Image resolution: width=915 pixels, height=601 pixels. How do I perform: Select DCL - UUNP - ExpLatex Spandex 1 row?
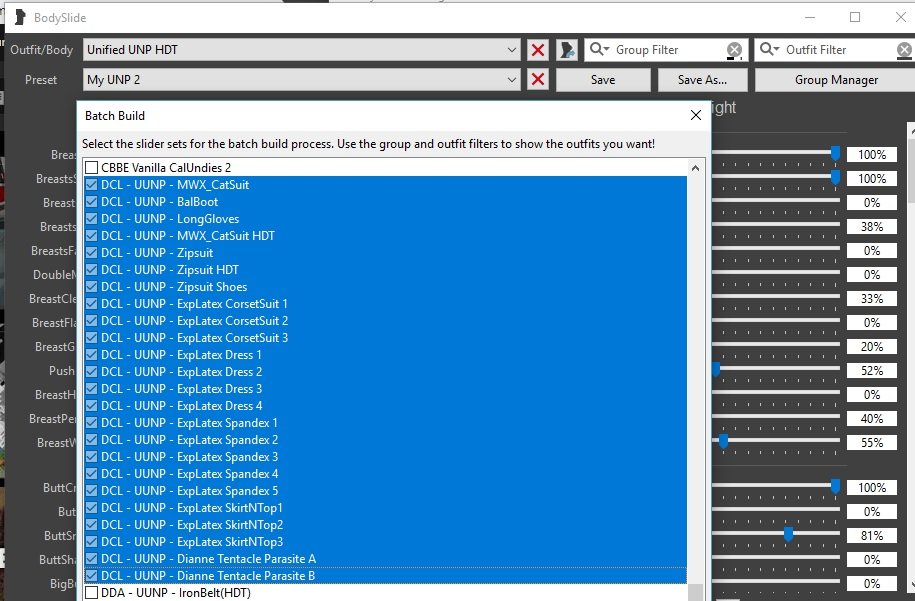click(385, 422)
